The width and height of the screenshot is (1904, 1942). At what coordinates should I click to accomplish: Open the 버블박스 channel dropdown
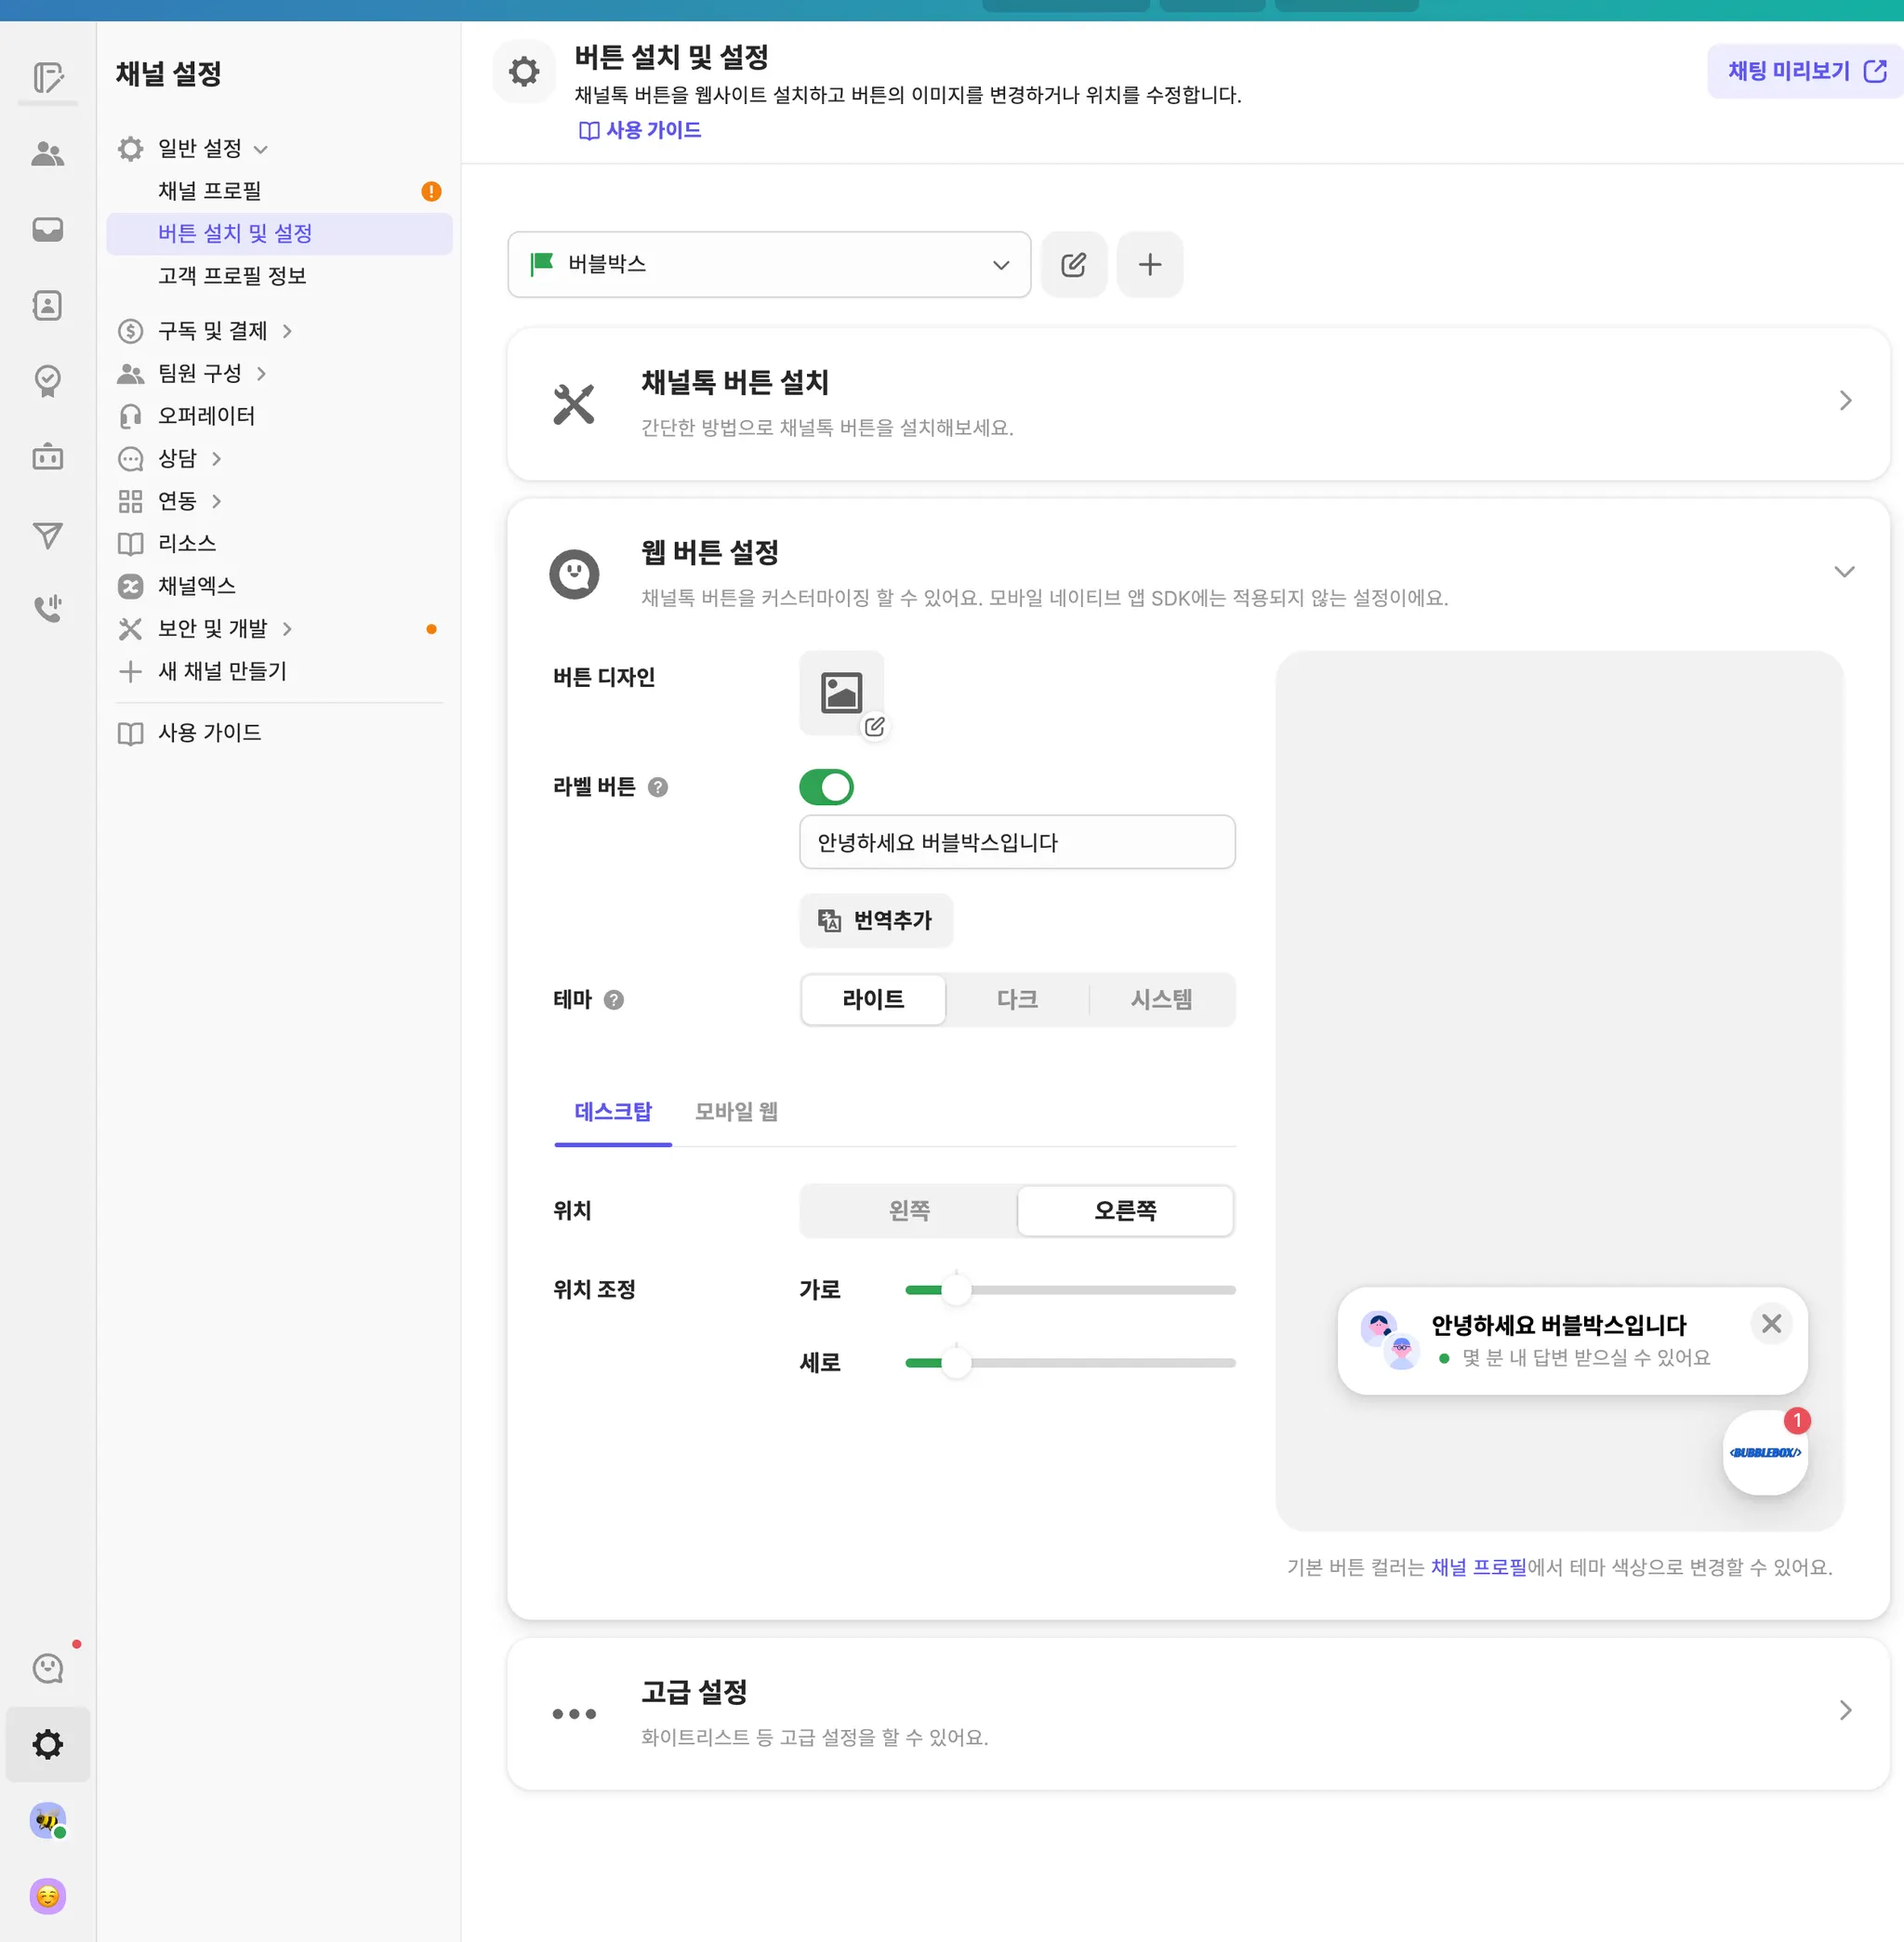[x=768, y=264]
